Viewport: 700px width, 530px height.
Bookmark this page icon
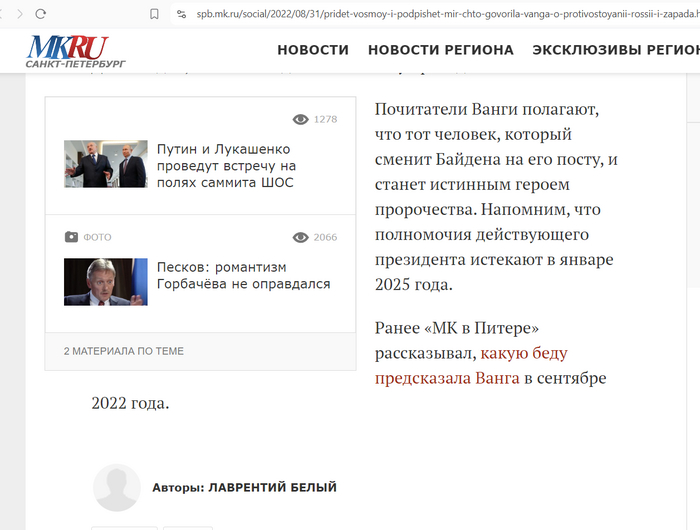(154, 14)
